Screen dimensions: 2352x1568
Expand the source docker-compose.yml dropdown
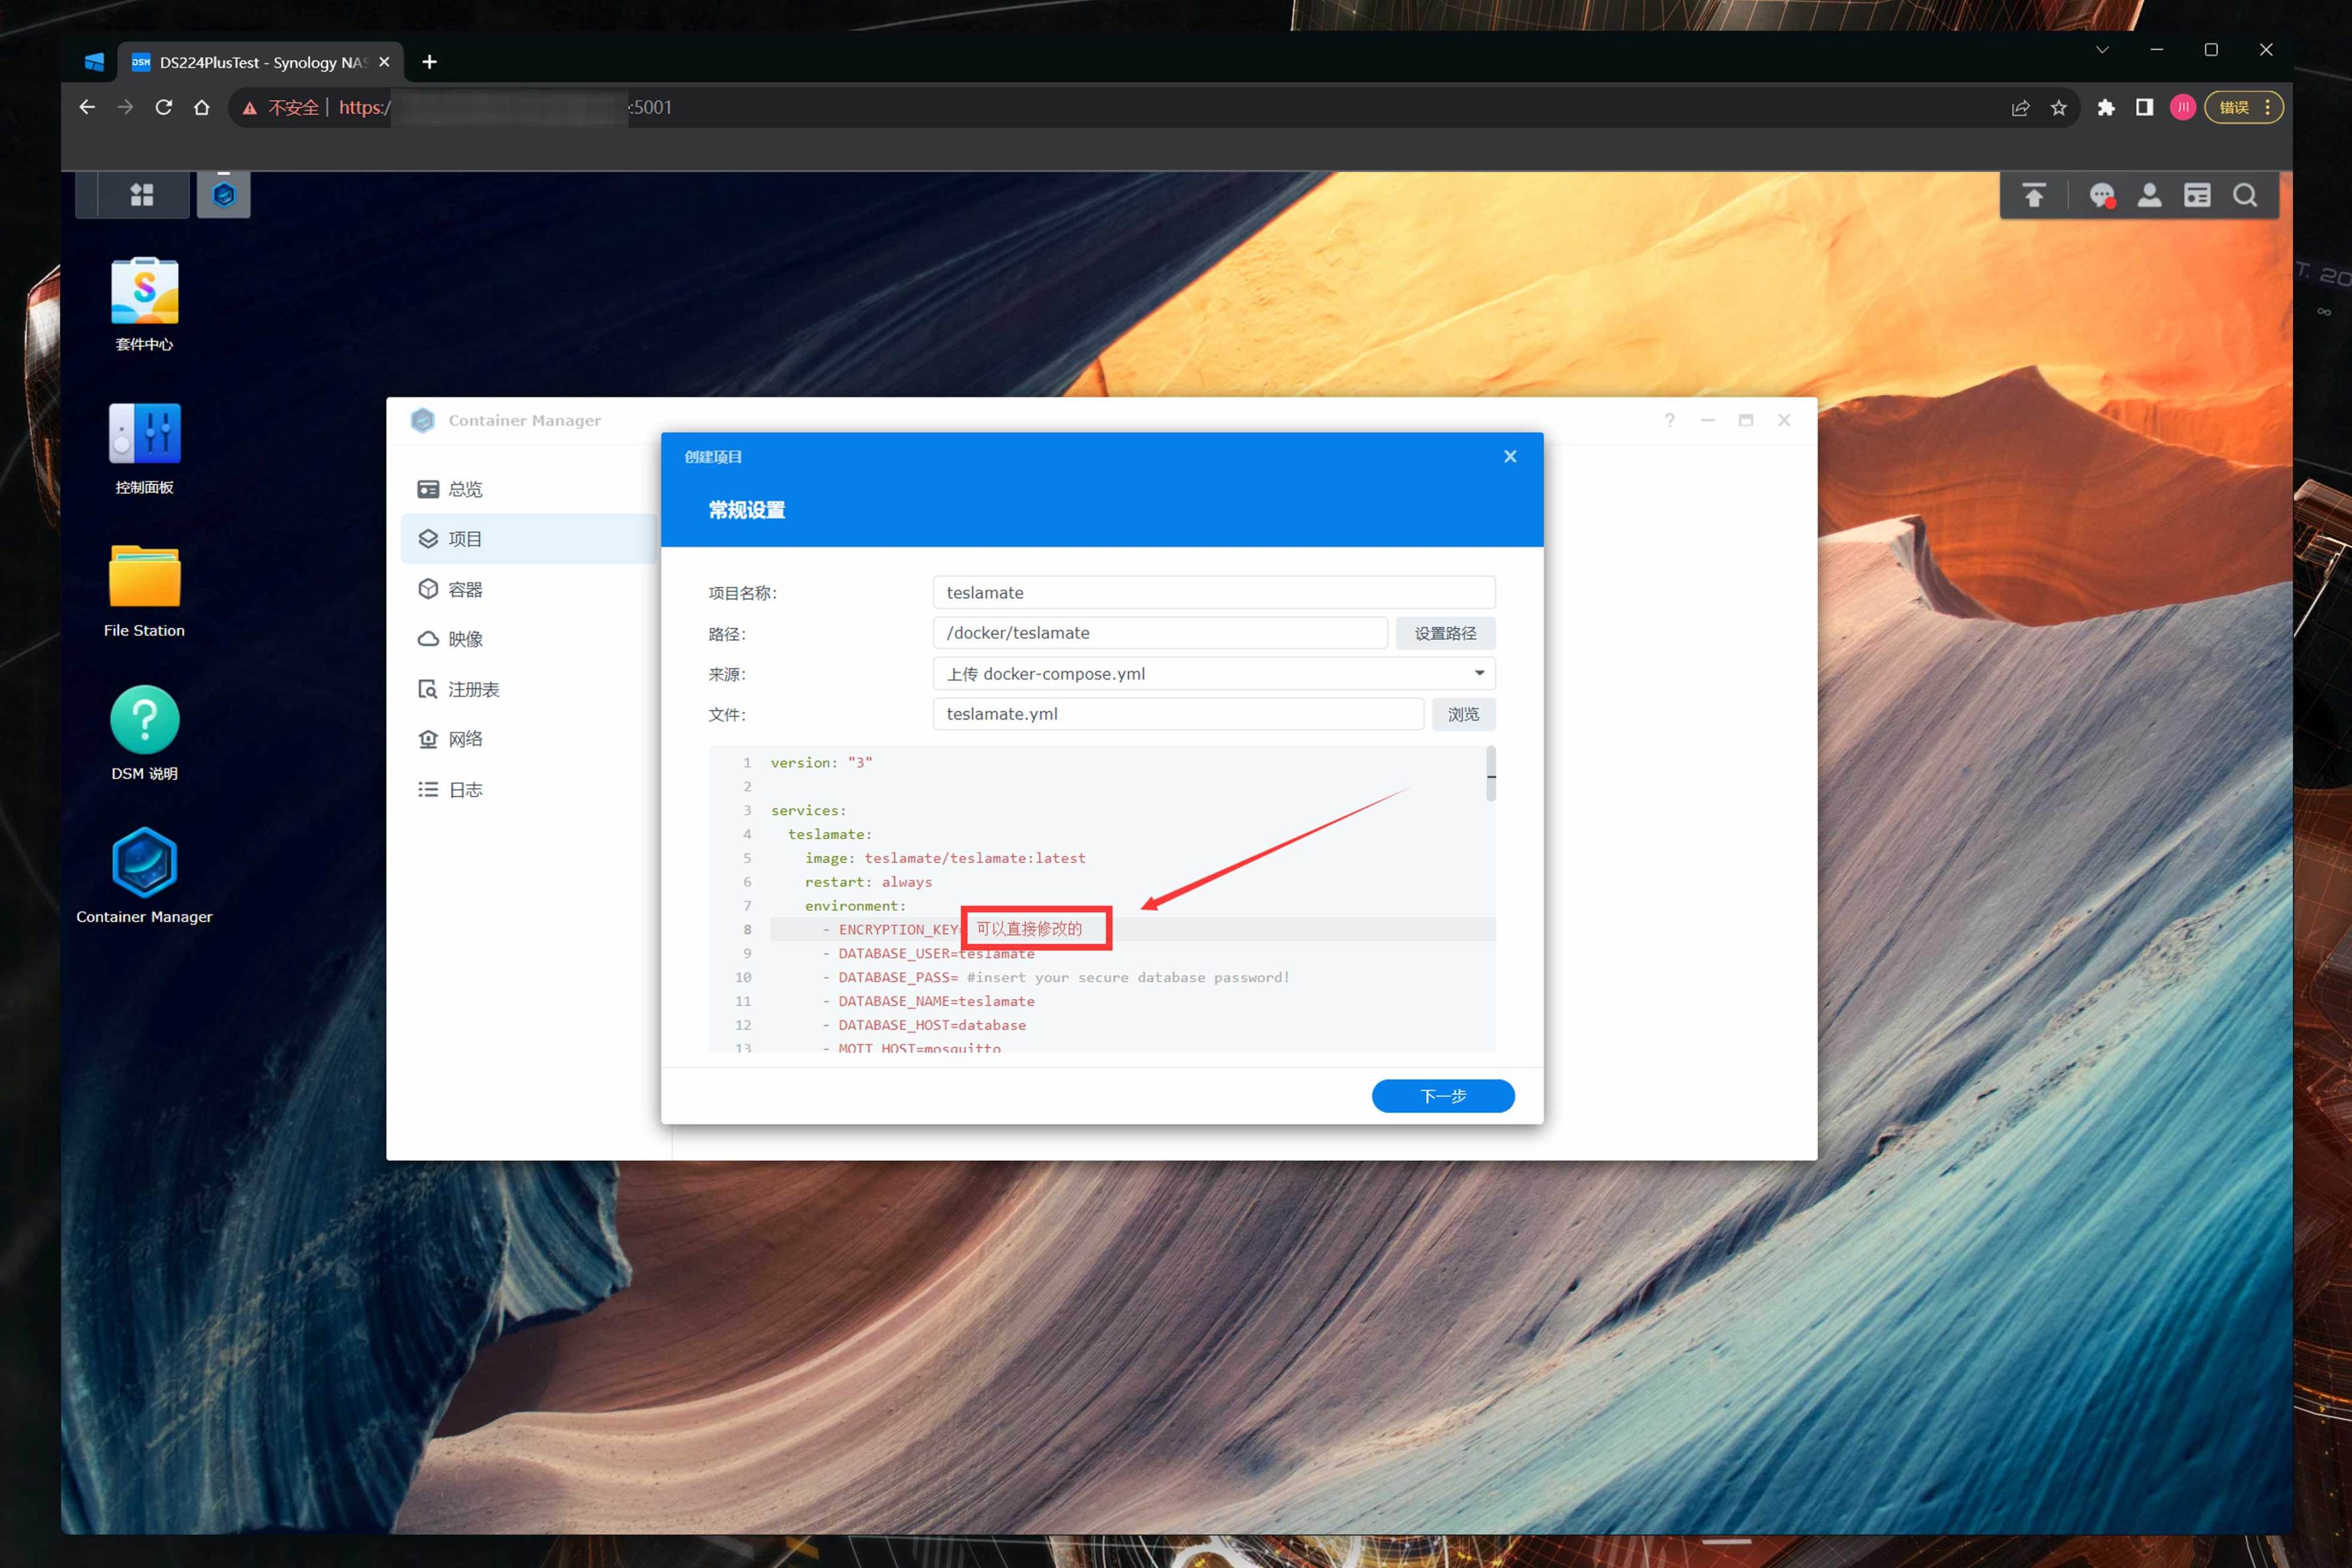(x=1479, y=673)
